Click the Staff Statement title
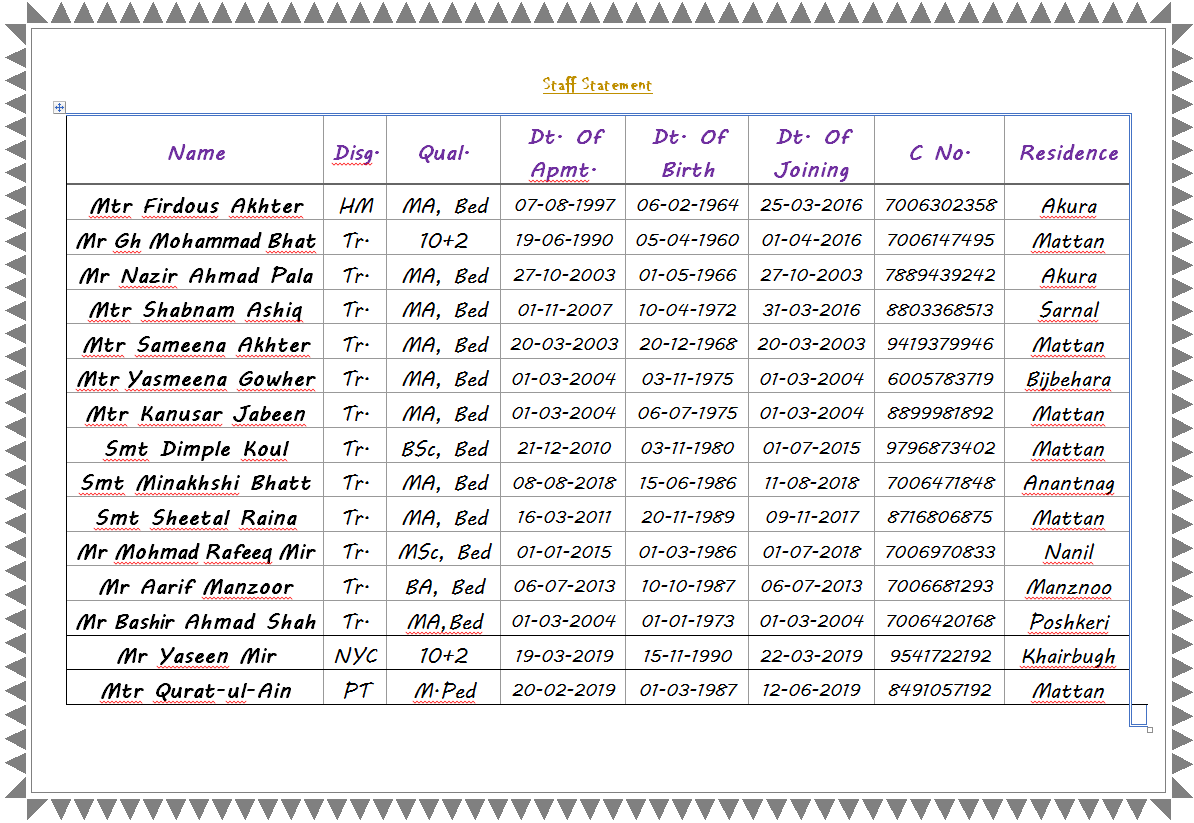 click(596, 85)
